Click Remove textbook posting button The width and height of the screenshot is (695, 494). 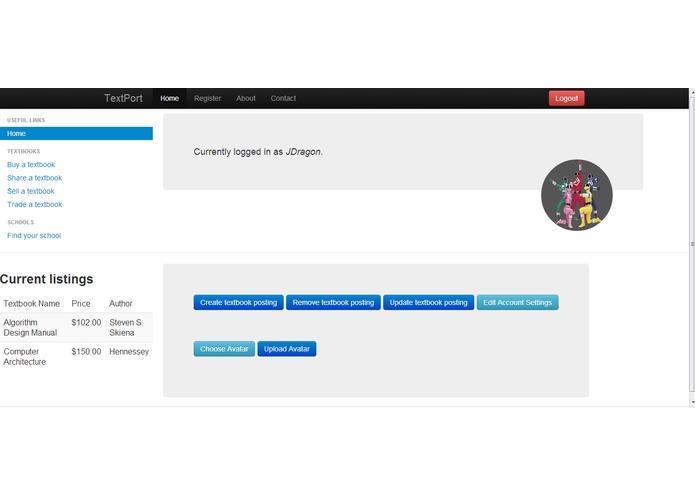tap(333, 302)
